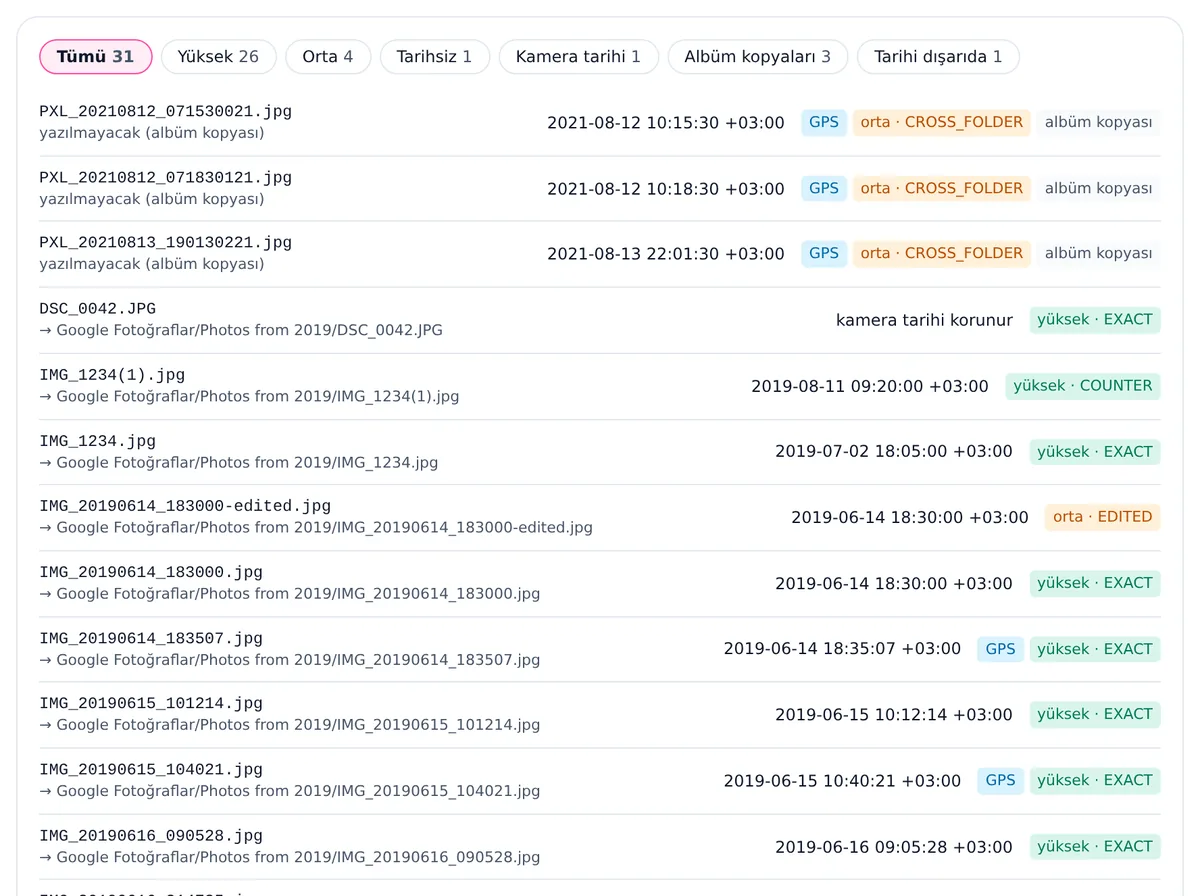Click orta · CROSS_FOLDER badge of PXL_20210812_071530021.jpg
The height and width of the screenshot is (896, 1200).
(x=942, y=122)
